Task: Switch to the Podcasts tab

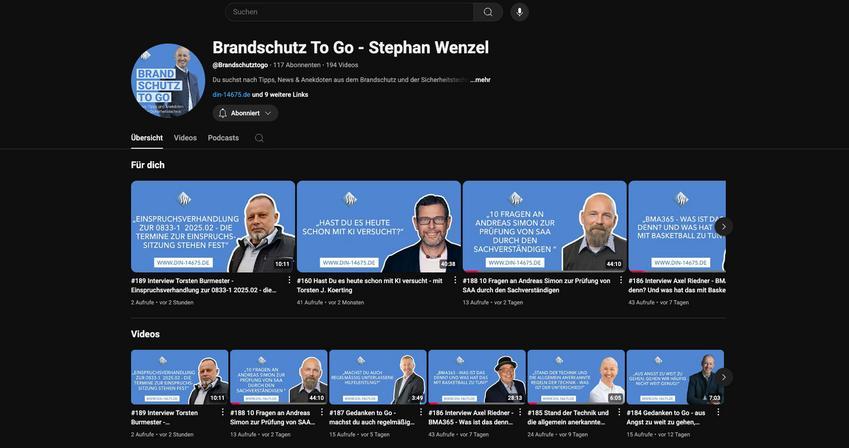Action: 223,138
